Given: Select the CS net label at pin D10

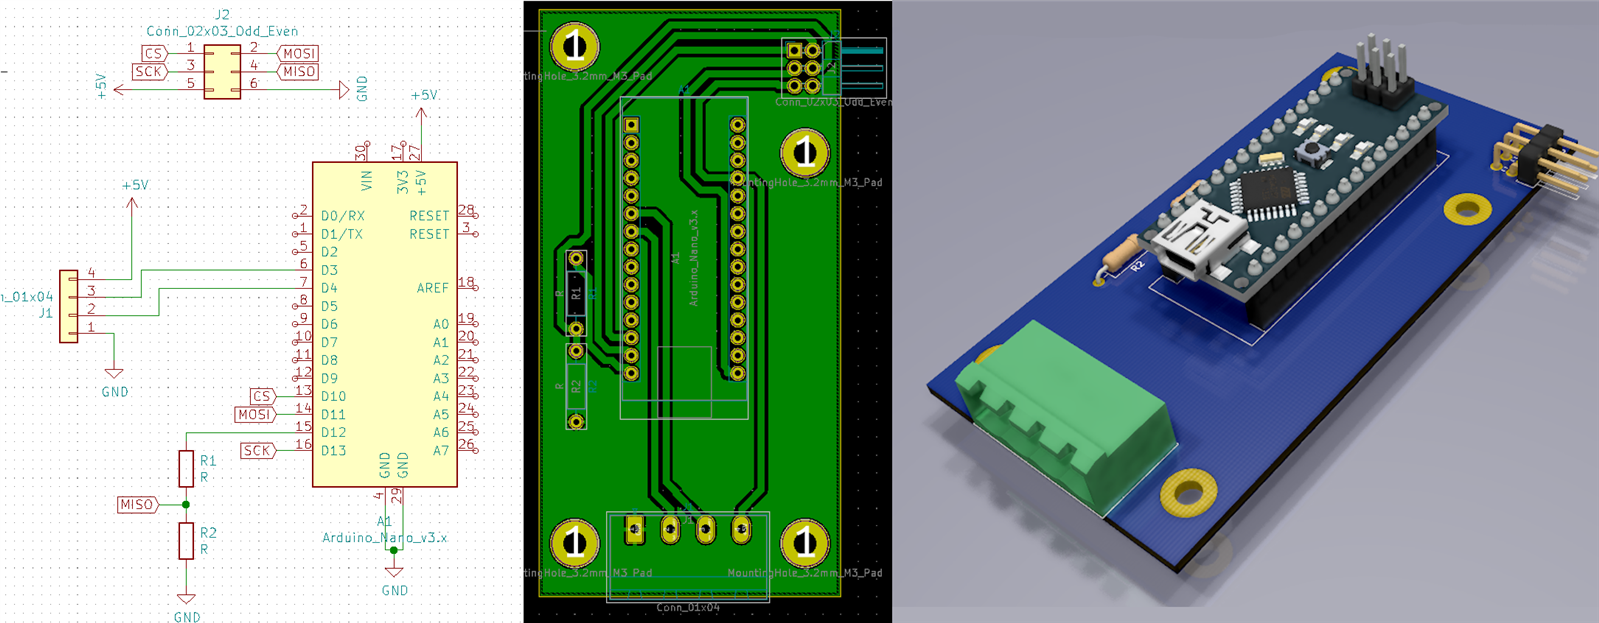Looking at the screenshot, I should coord(262,396).
